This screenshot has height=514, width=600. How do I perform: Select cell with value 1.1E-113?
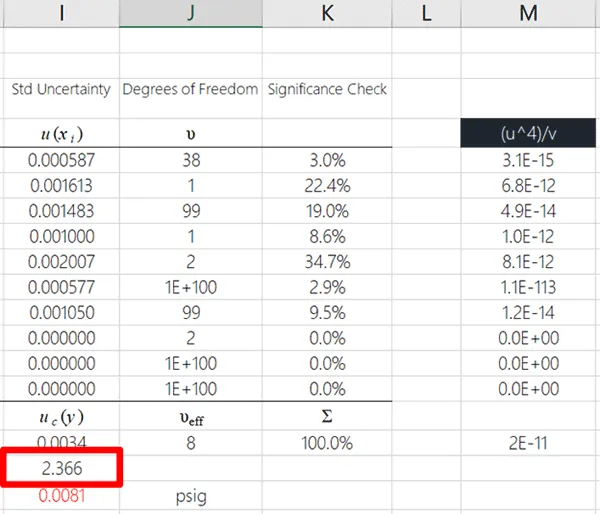pyautogui.click(x=528, y=287)
